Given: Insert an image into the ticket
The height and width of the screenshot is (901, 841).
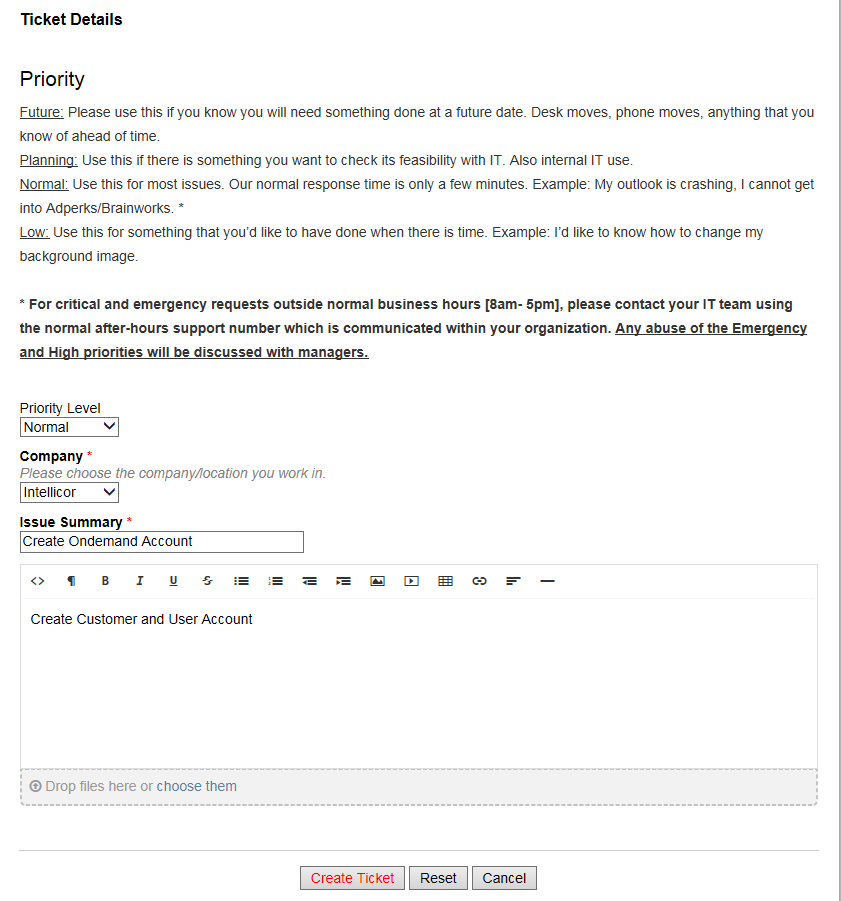Looking at the screenshot, I should [x=377, y=581].
